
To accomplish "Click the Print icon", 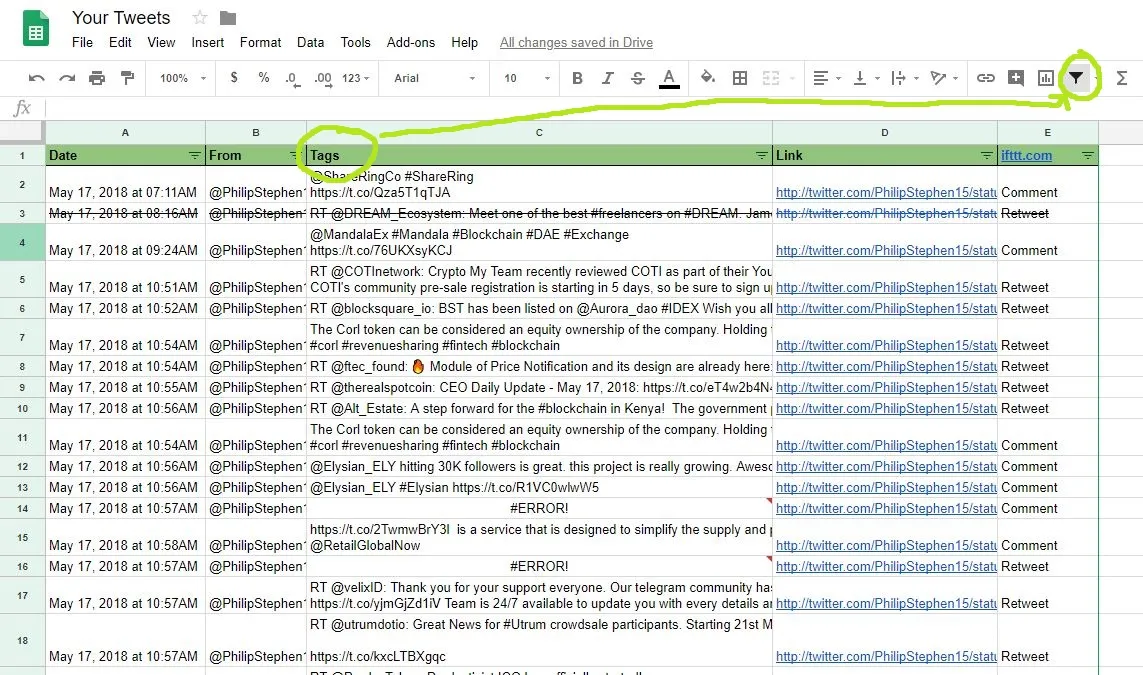I will (97, 78).
